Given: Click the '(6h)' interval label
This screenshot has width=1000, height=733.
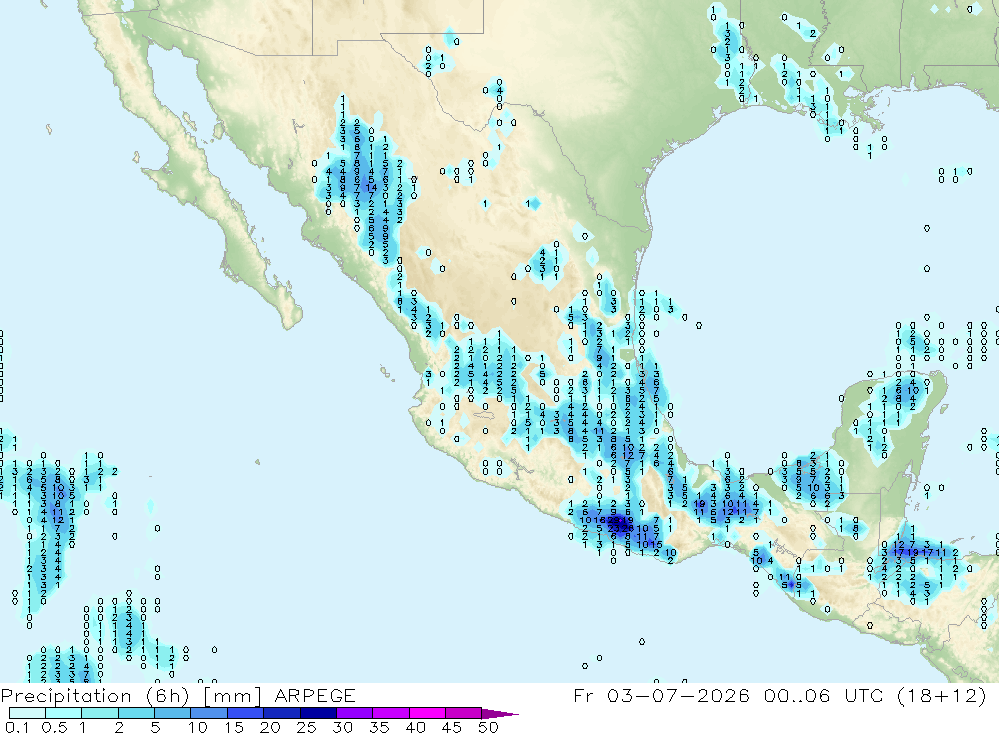Looking at the screenshot, I should (x=166, y=695).
